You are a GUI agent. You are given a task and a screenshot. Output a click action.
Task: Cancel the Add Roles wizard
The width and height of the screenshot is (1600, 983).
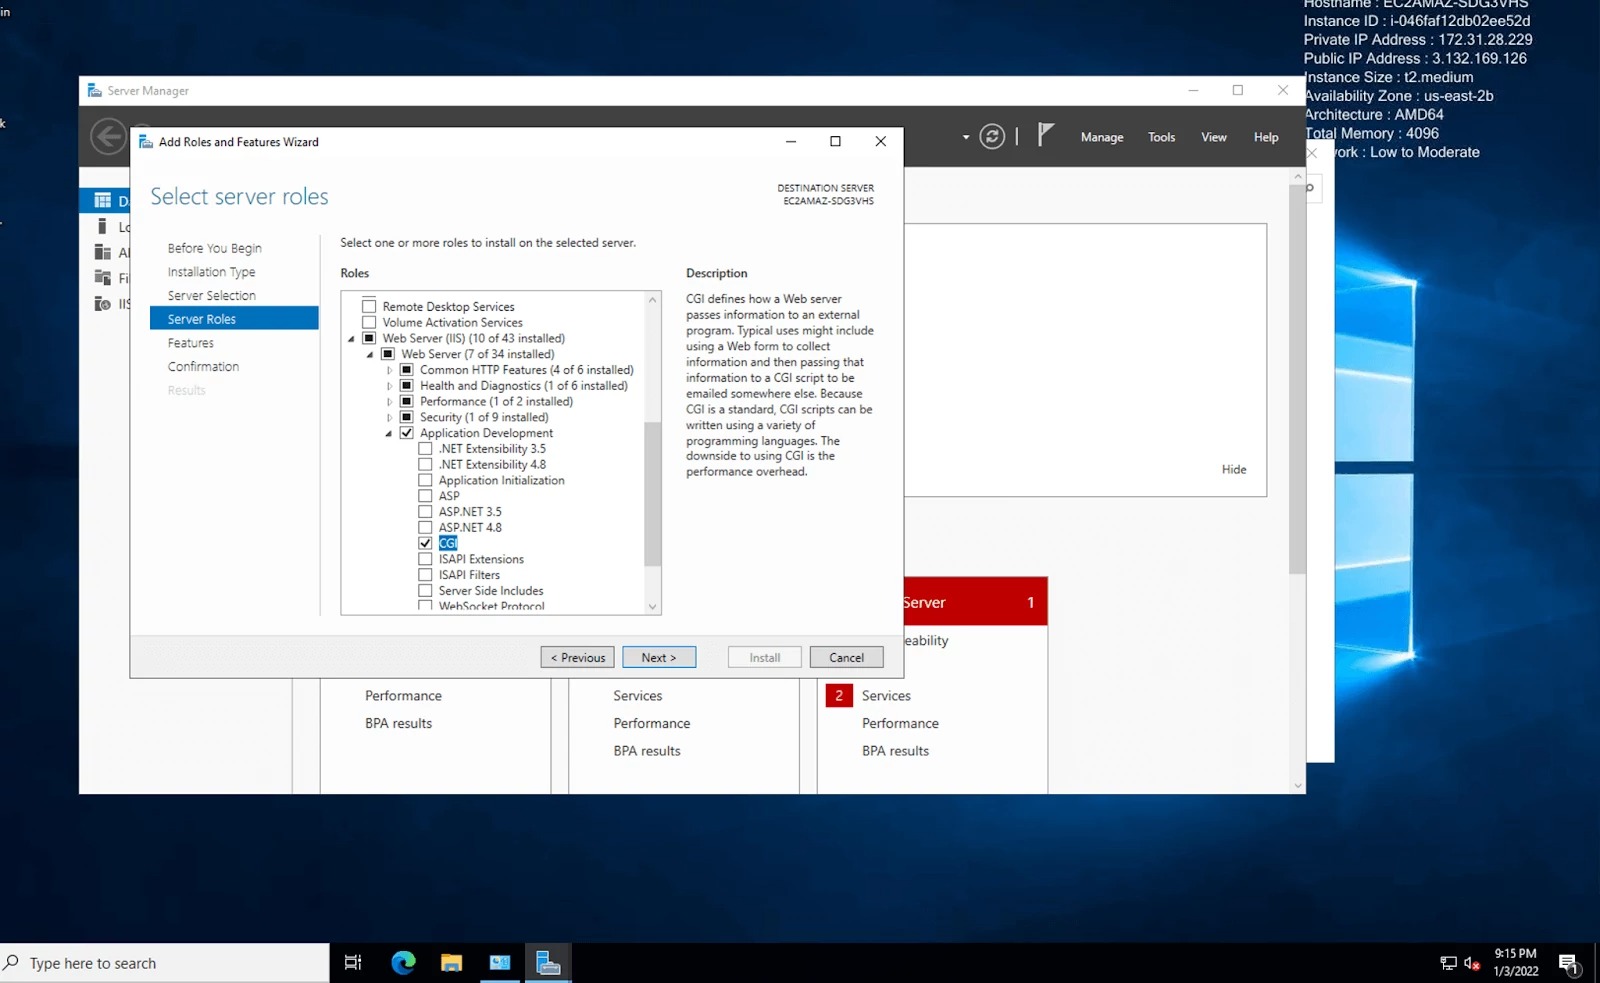pos(846,657)
